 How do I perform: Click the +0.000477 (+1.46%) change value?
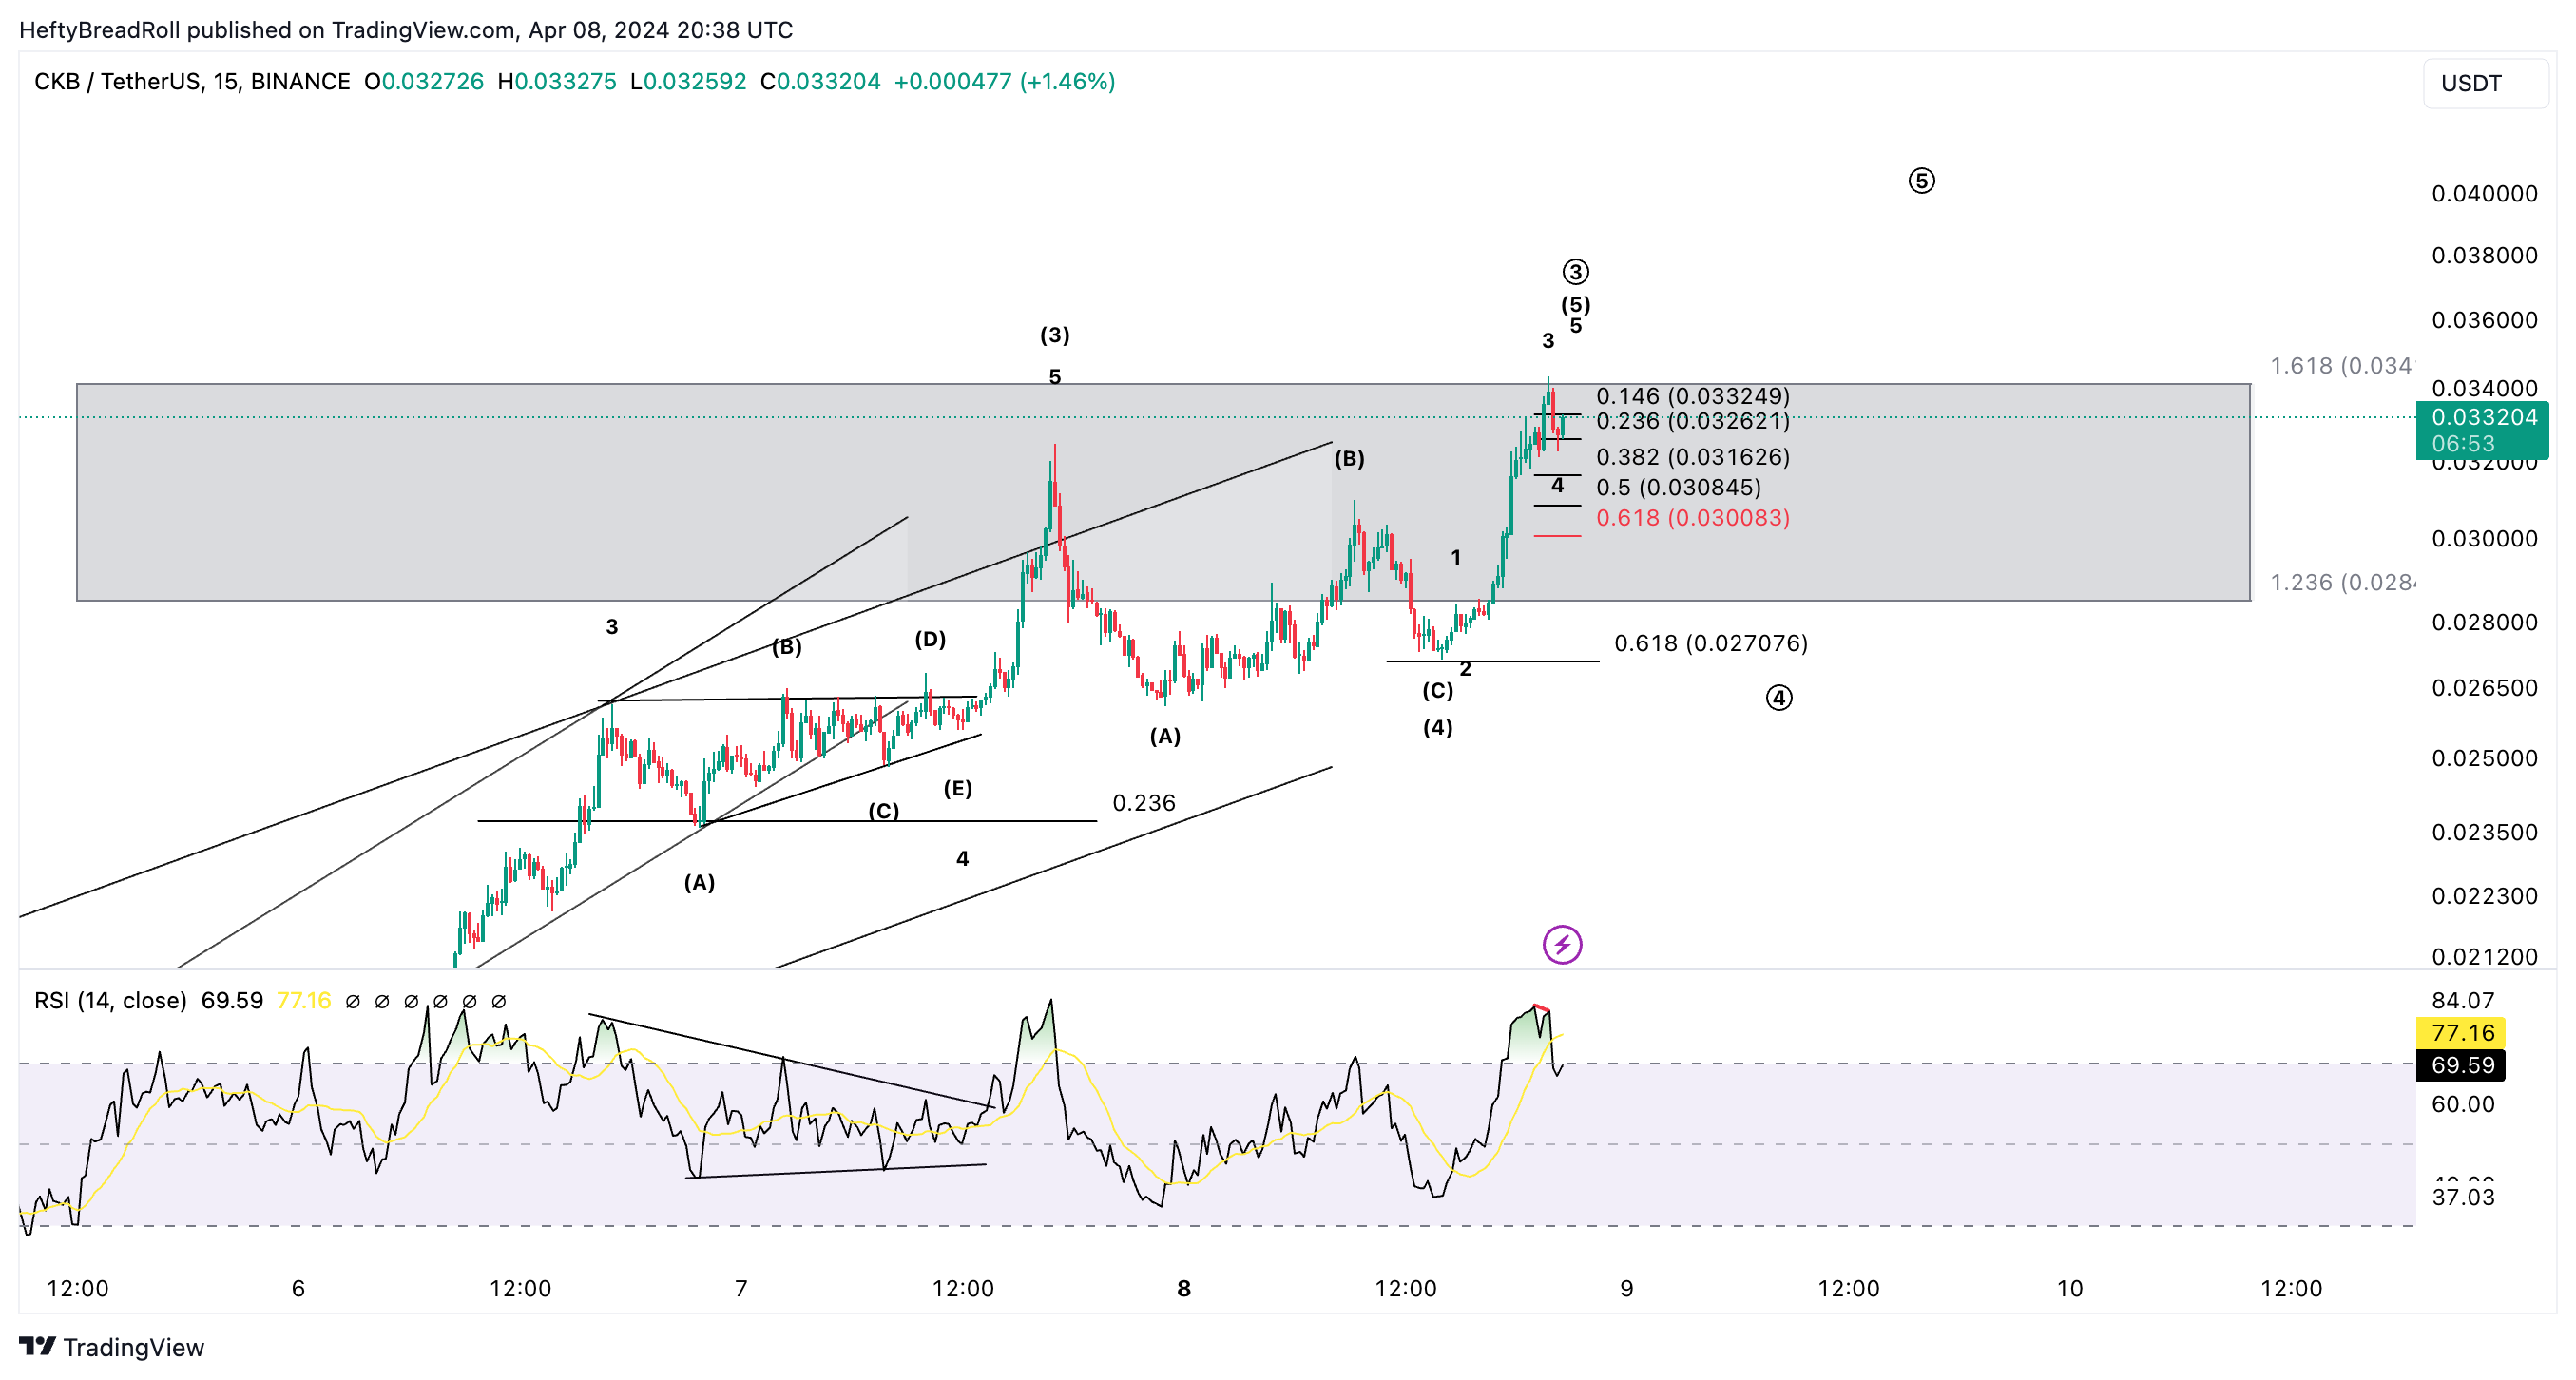click(x=1004, y=82)
